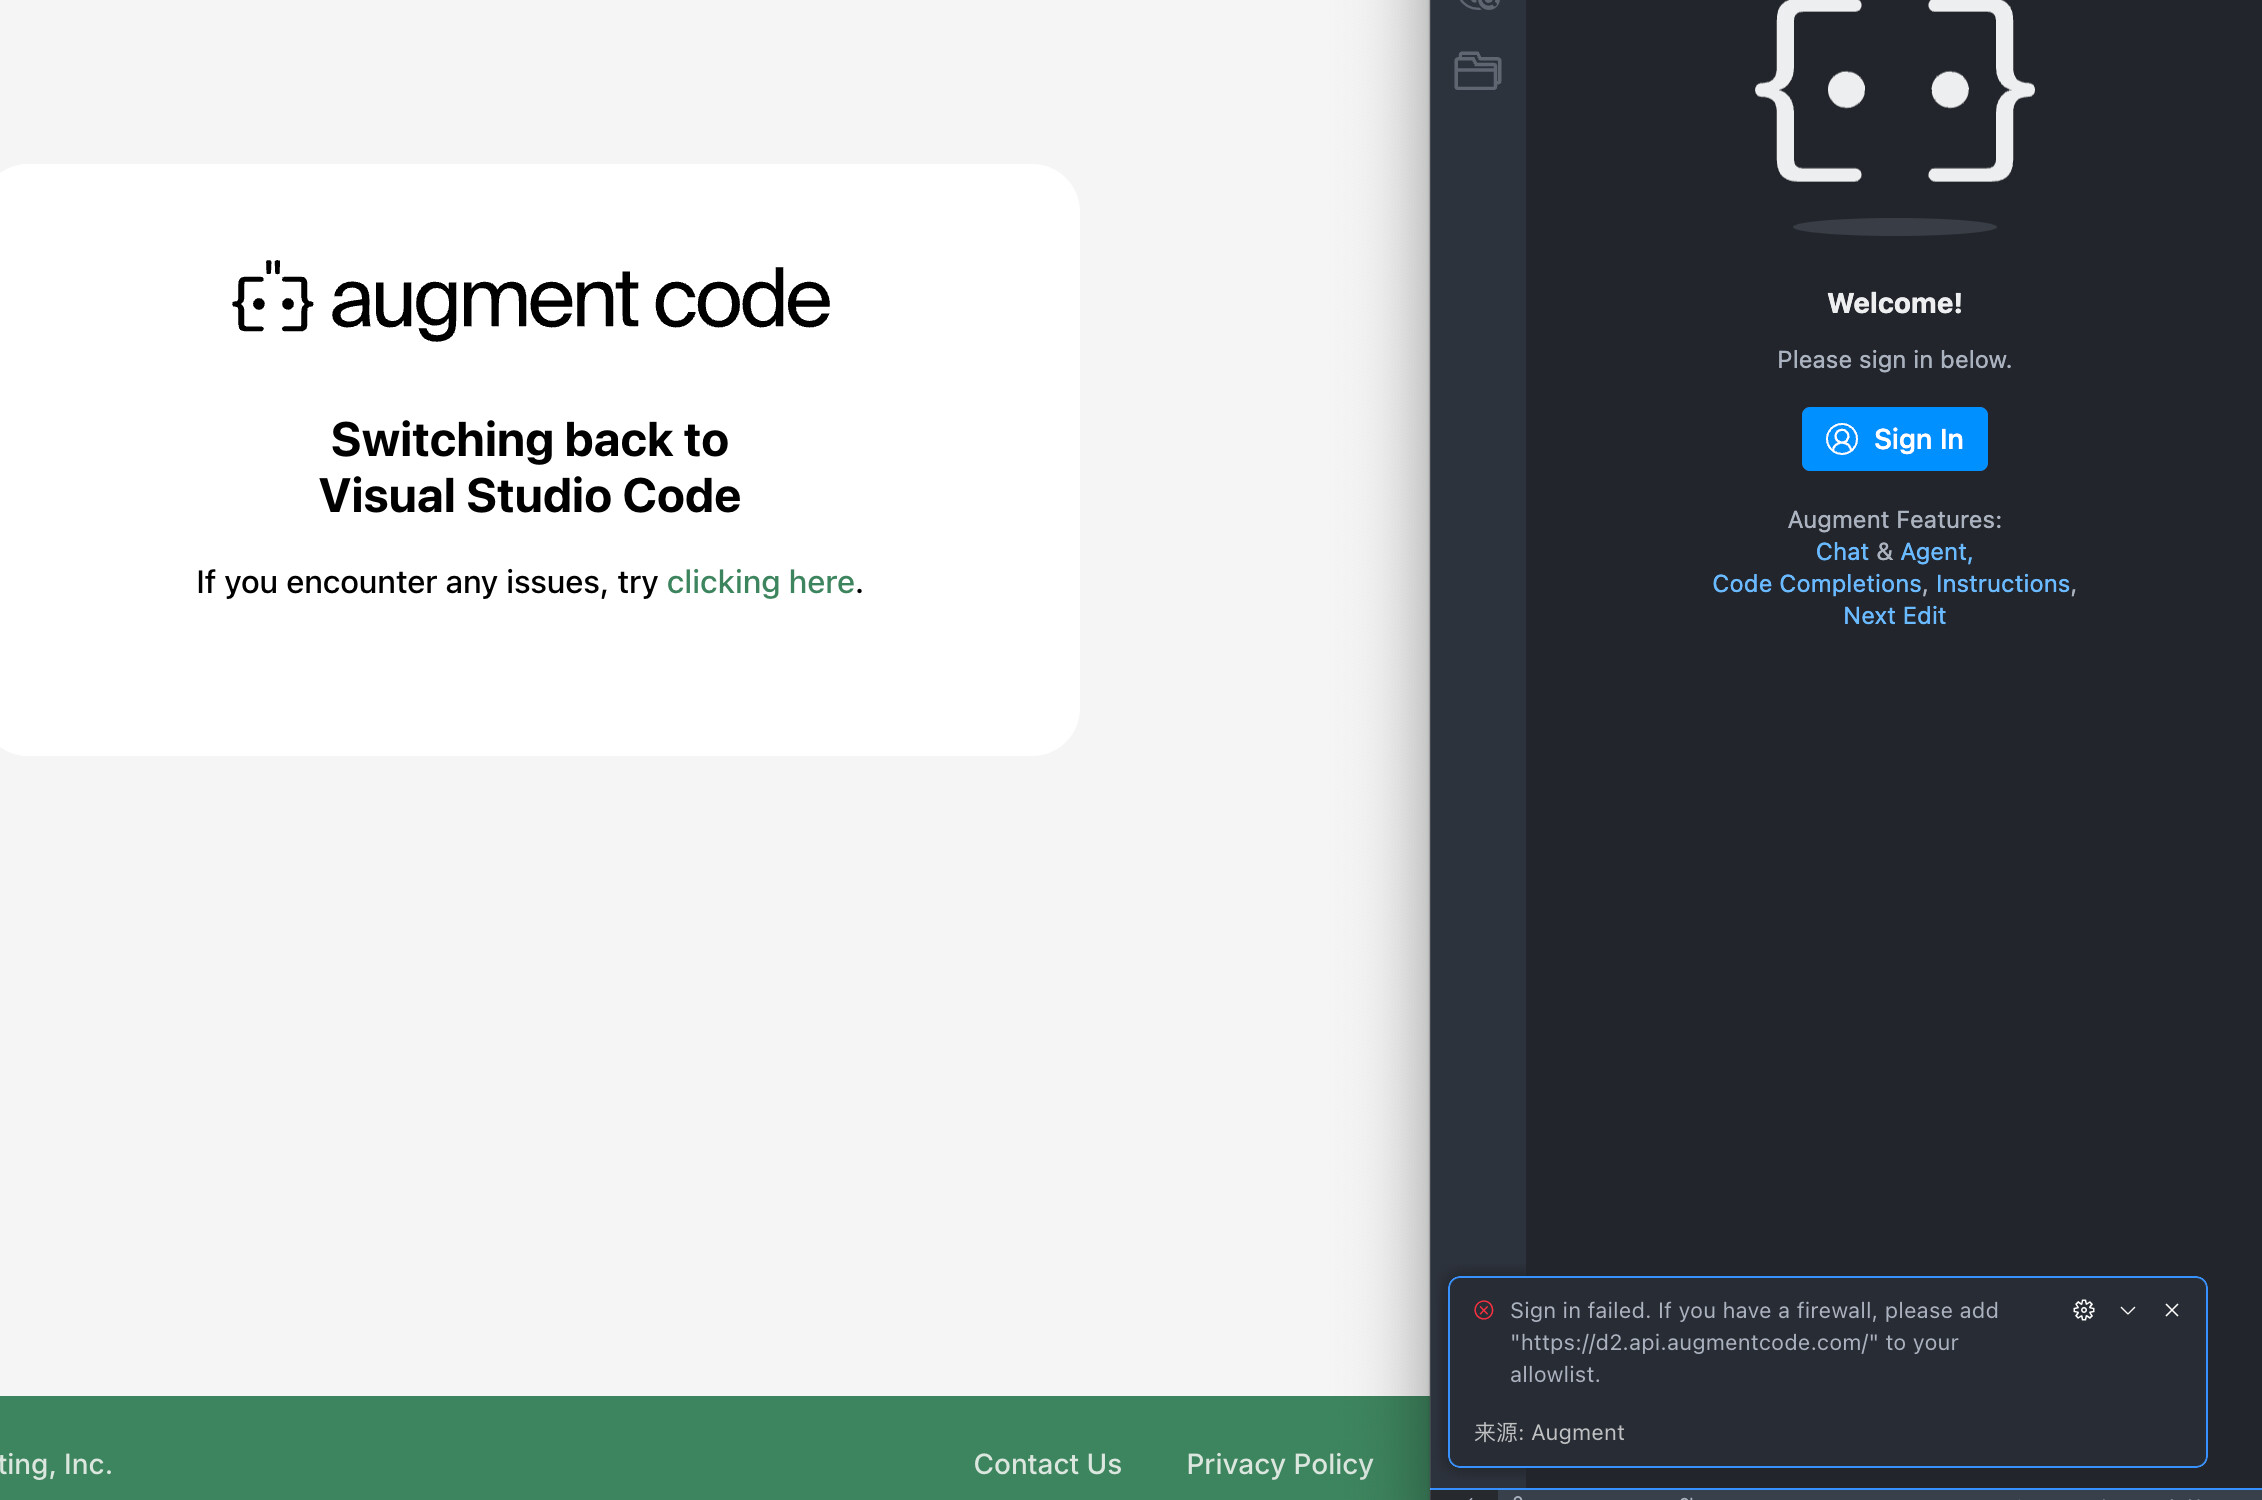Click the 'Welcome!' heading
This screenshot has height=1500, width=2262.
(x=1894, y=303)
